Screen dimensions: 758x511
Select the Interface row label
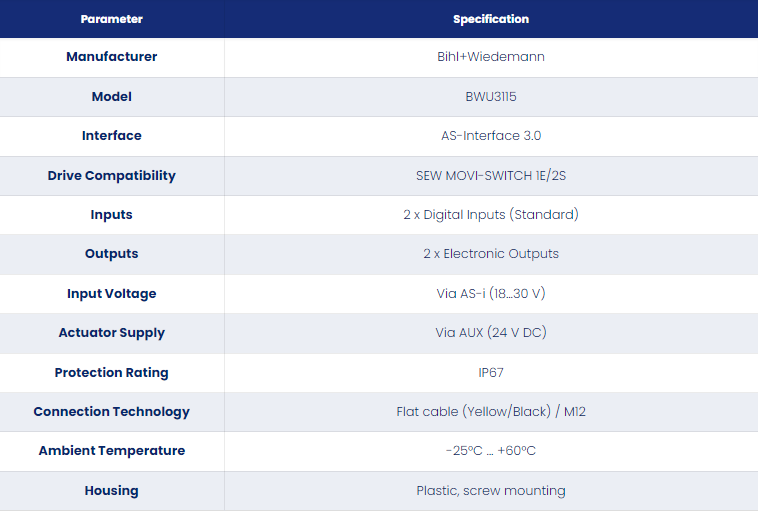[x=112, y=135]
